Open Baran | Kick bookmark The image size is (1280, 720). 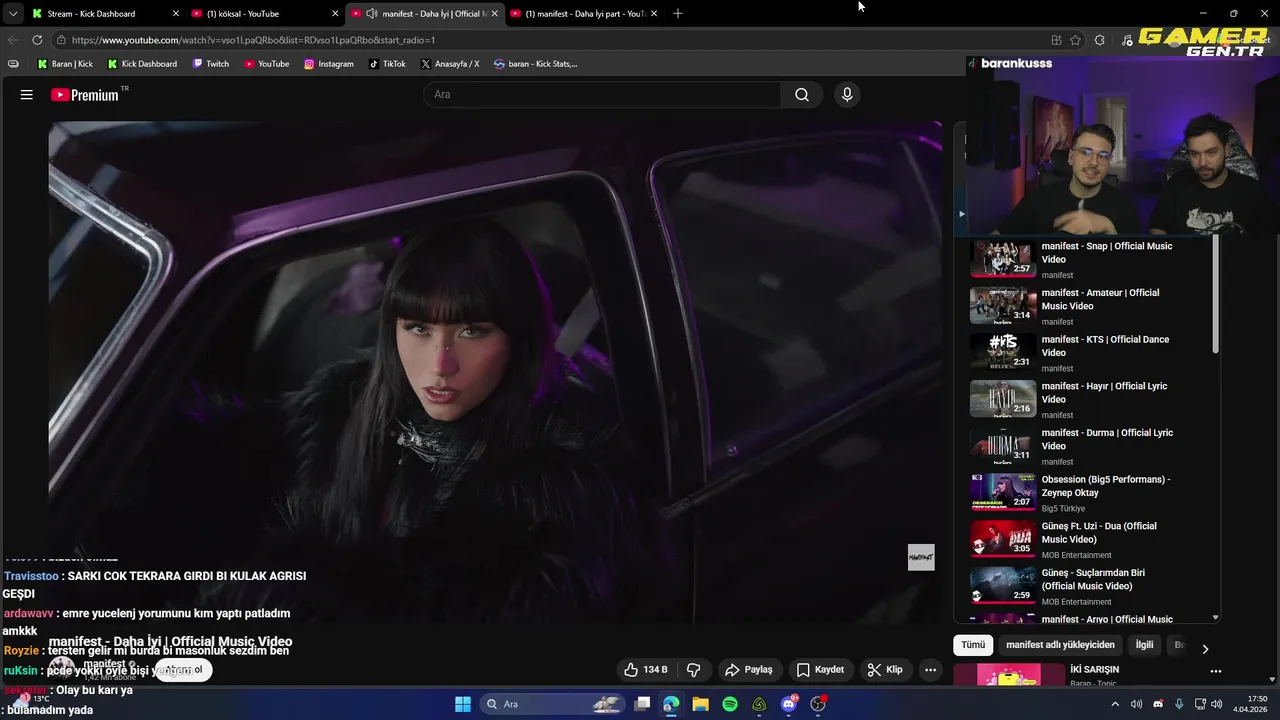pos(65,64)
